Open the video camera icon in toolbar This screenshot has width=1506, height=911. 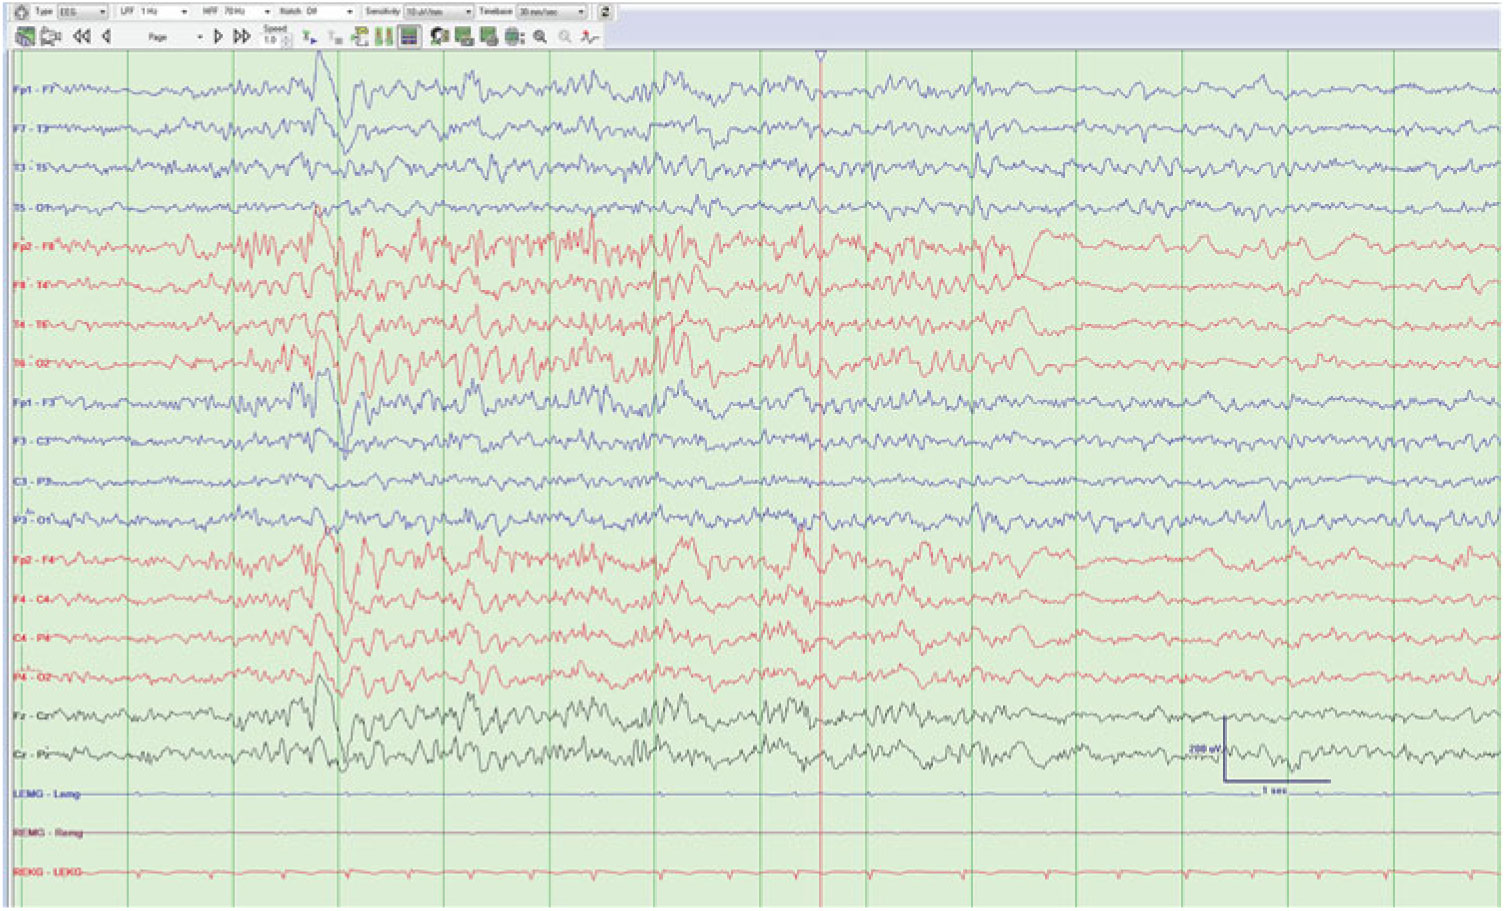[51, 37]
